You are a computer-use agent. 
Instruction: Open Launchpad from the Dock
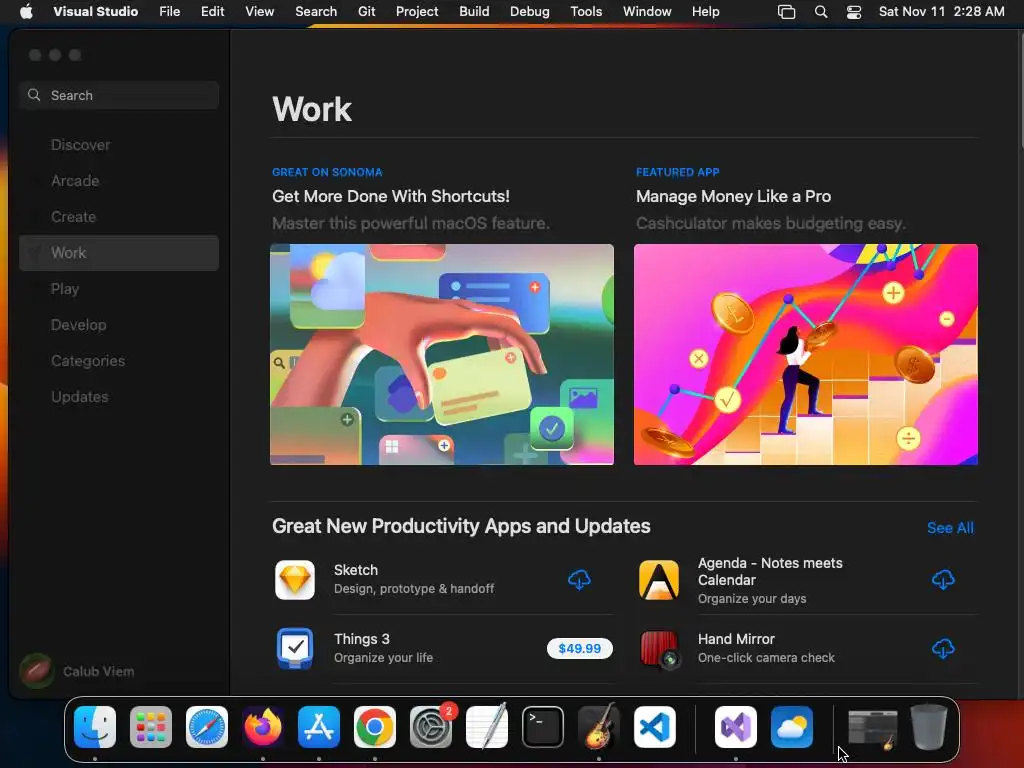pyautogui.click(x=151, y=727)
